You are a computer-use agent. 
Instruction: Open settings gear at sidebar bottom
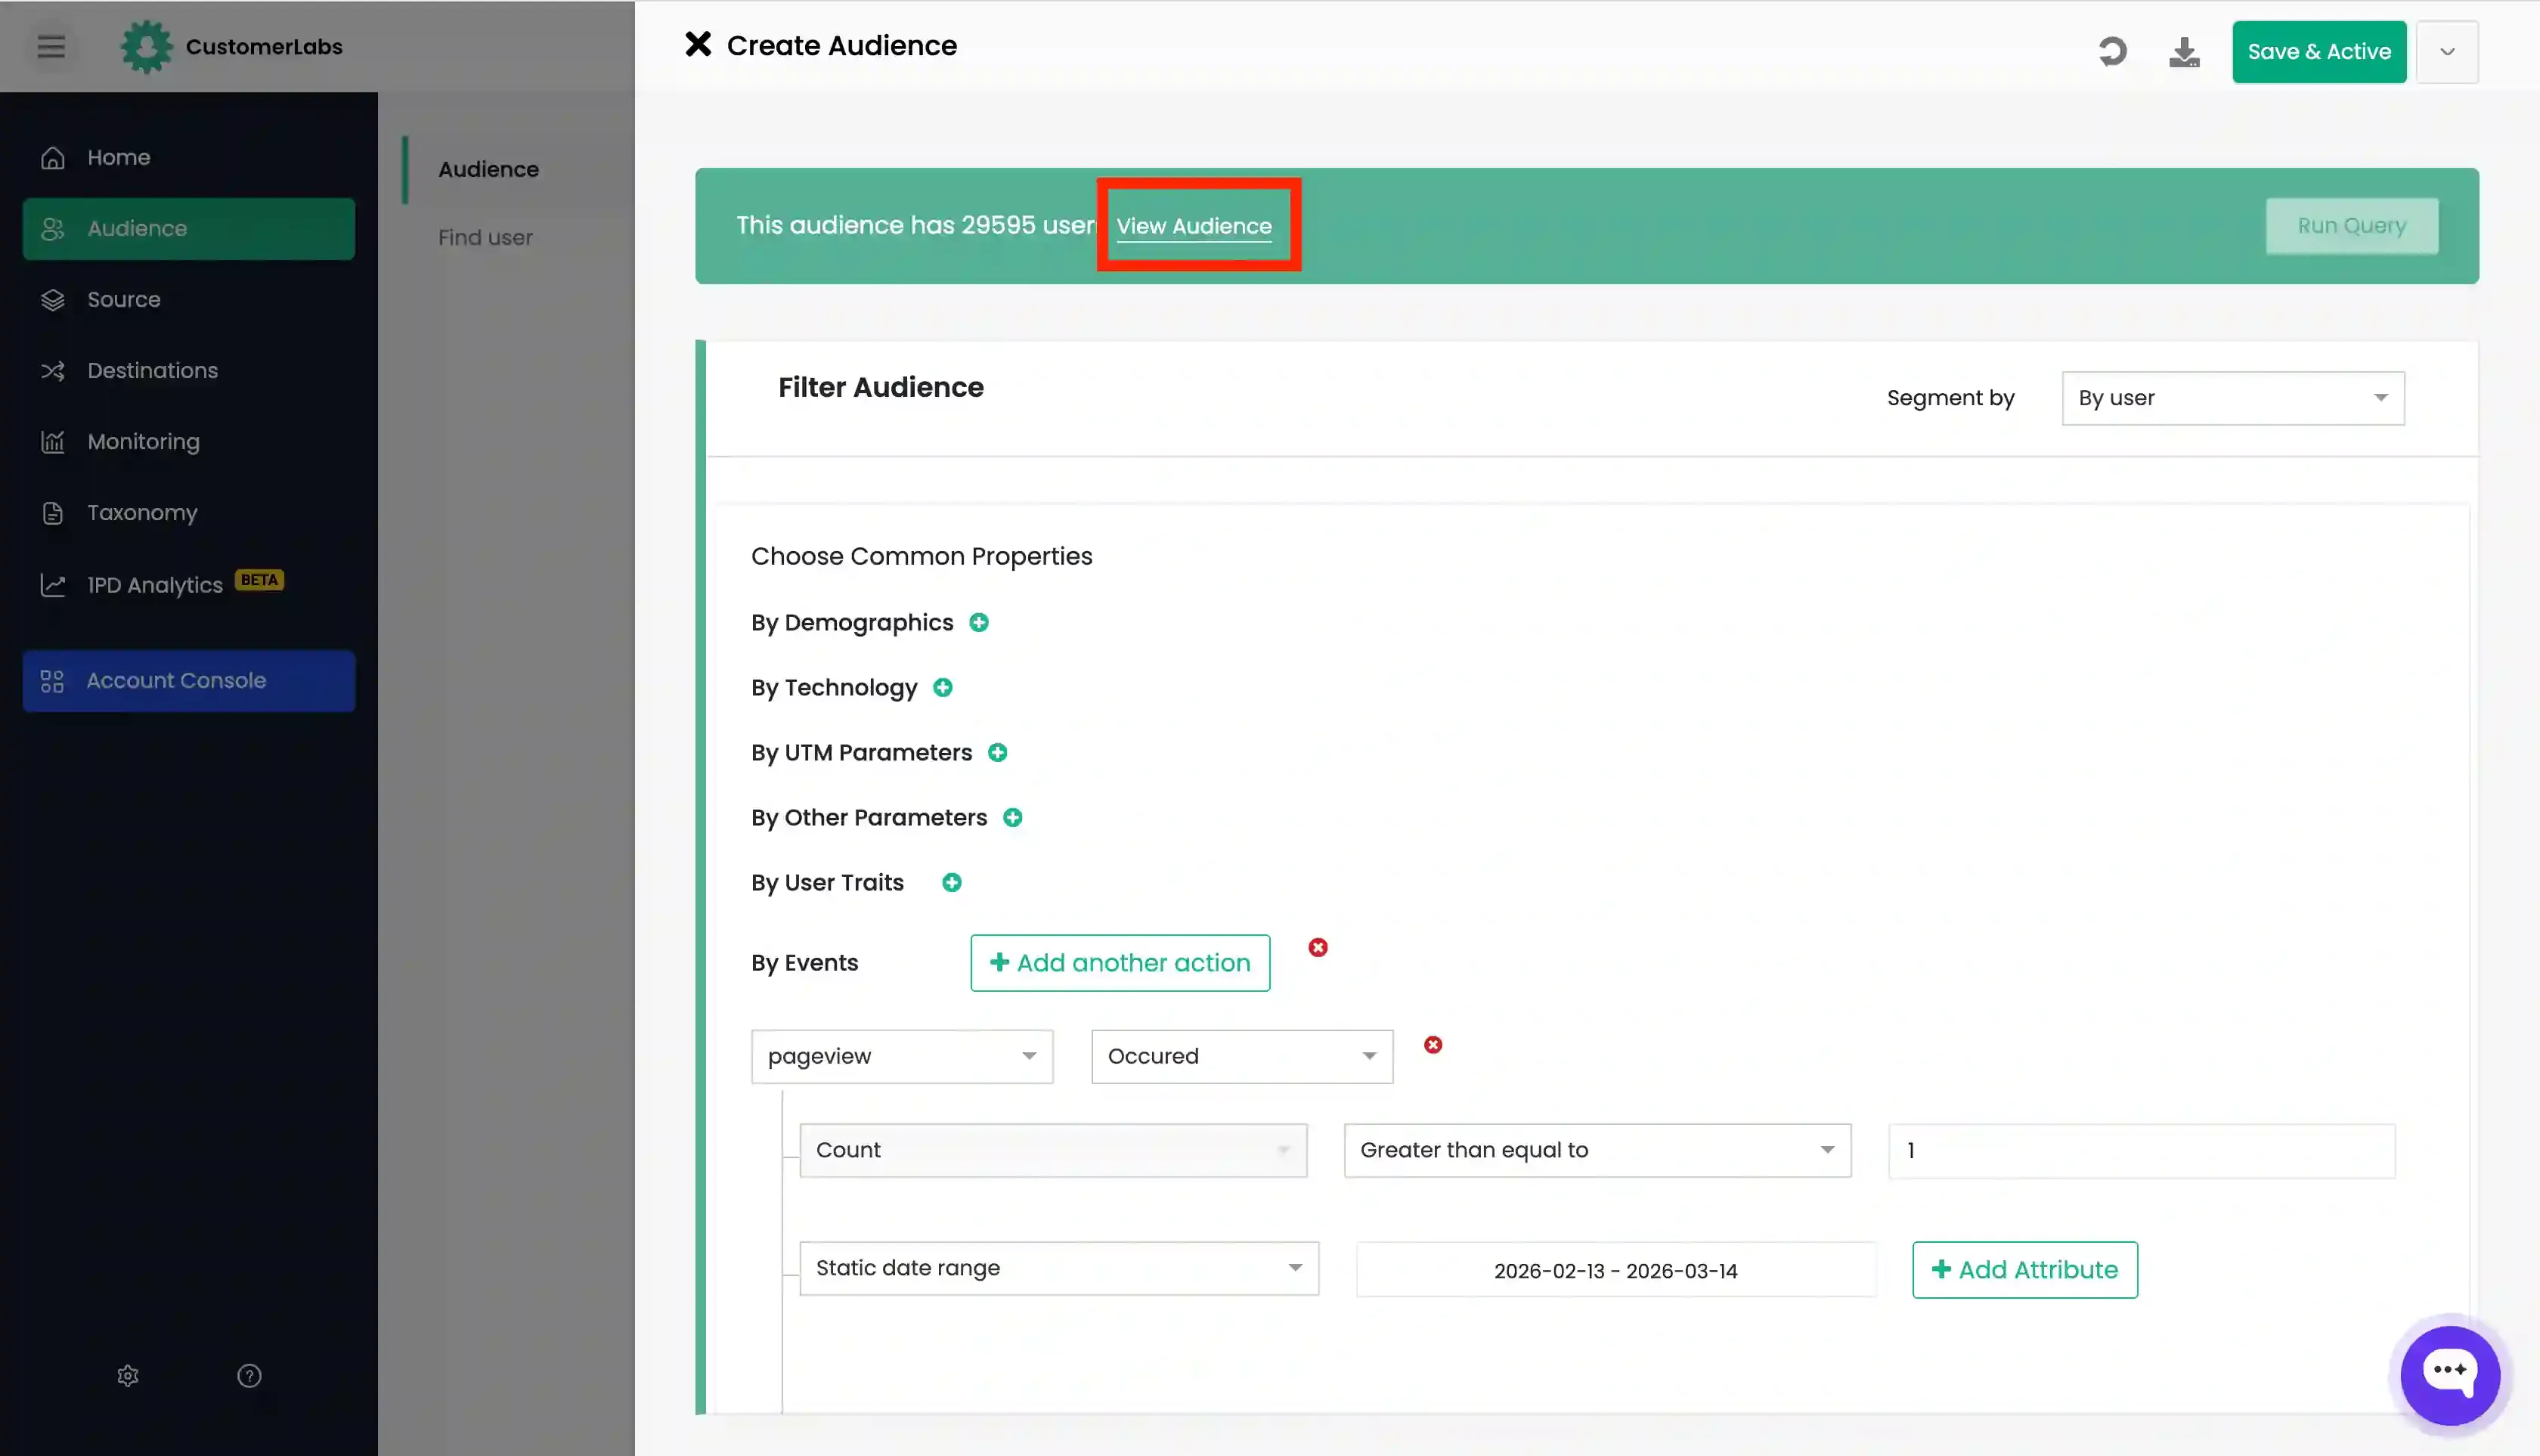[x=128, y=1375]
